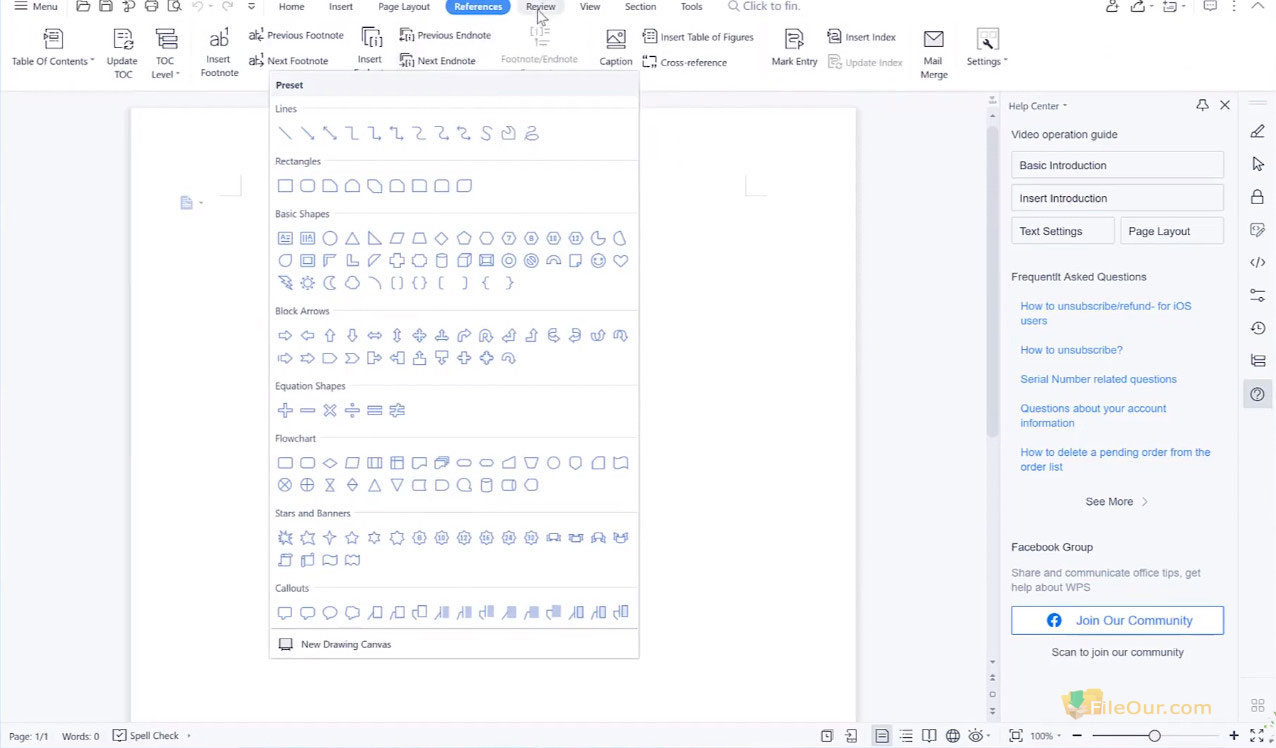Click the Join Our Community button
Viewport: 1276px width, 748px height.
pyautogui.click(x=1117, y=620)
